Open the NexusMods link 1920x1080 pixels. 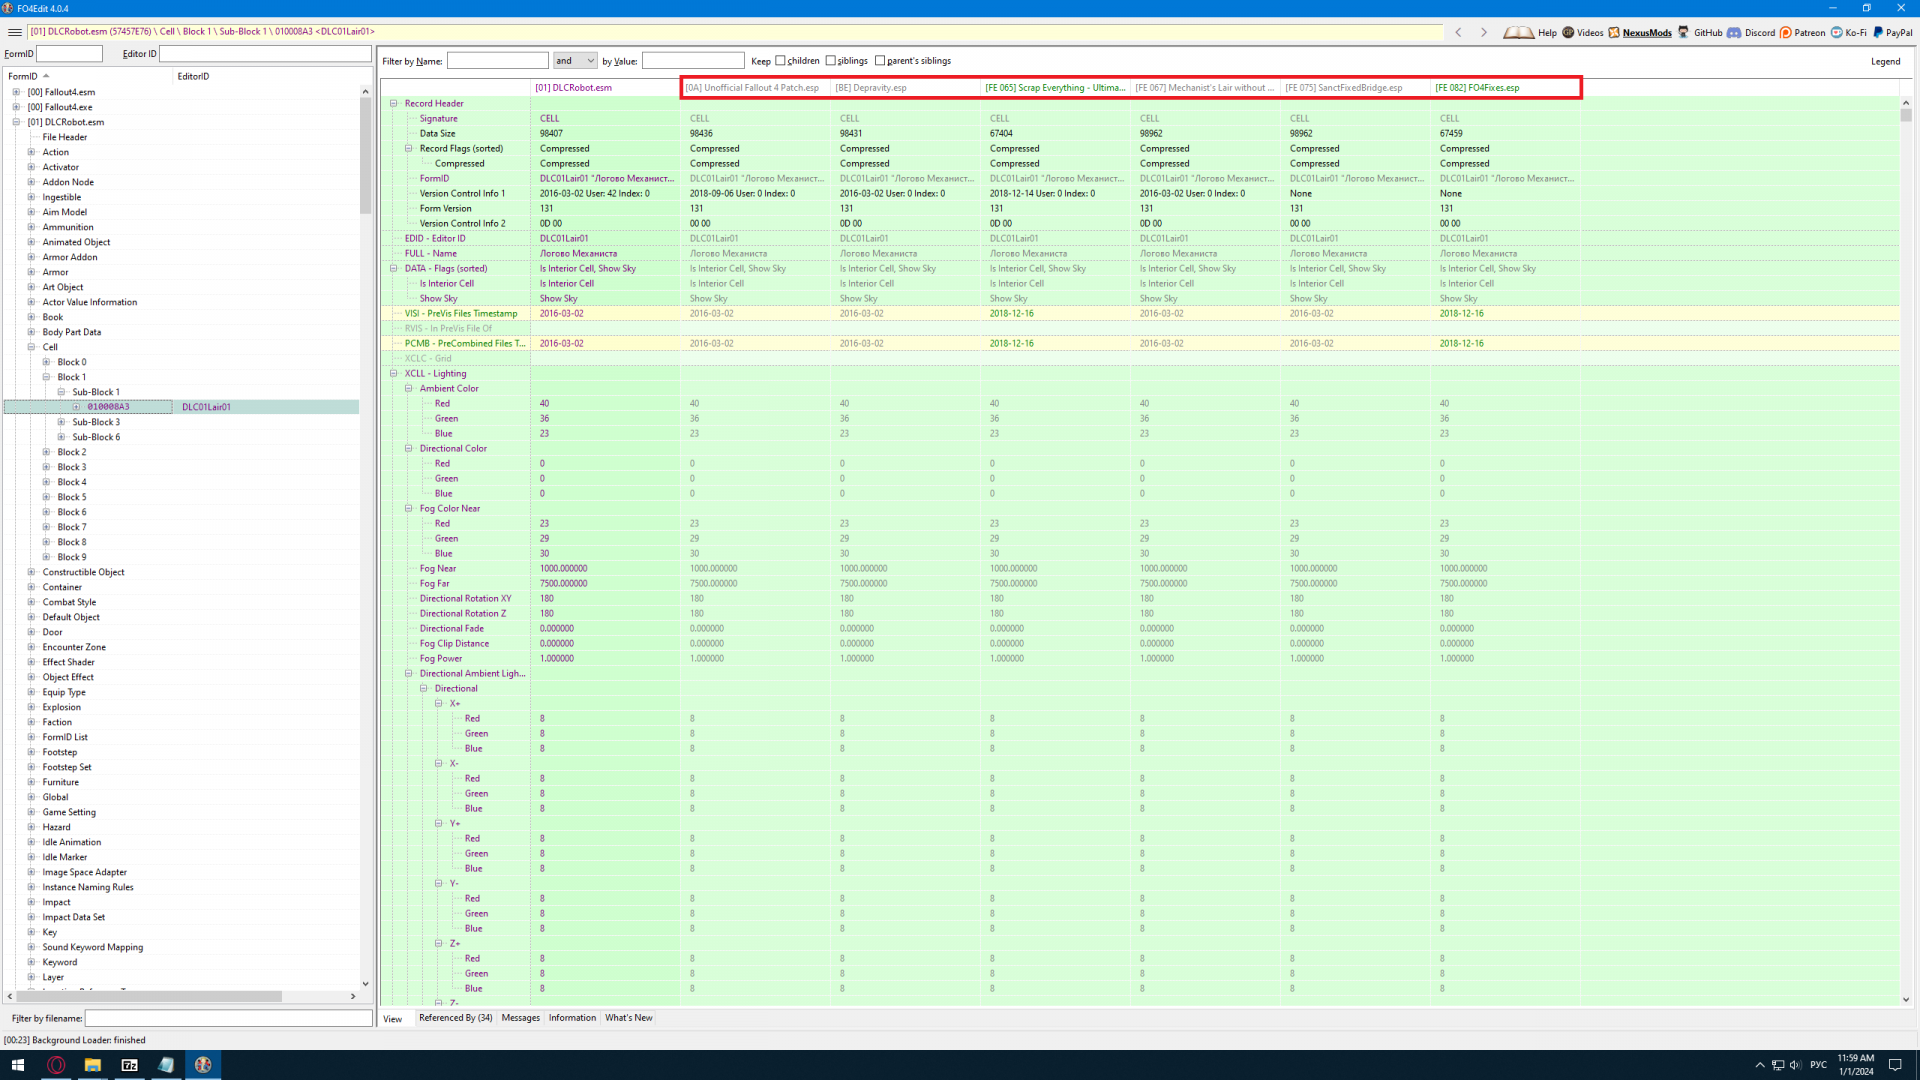(1646, 32)
